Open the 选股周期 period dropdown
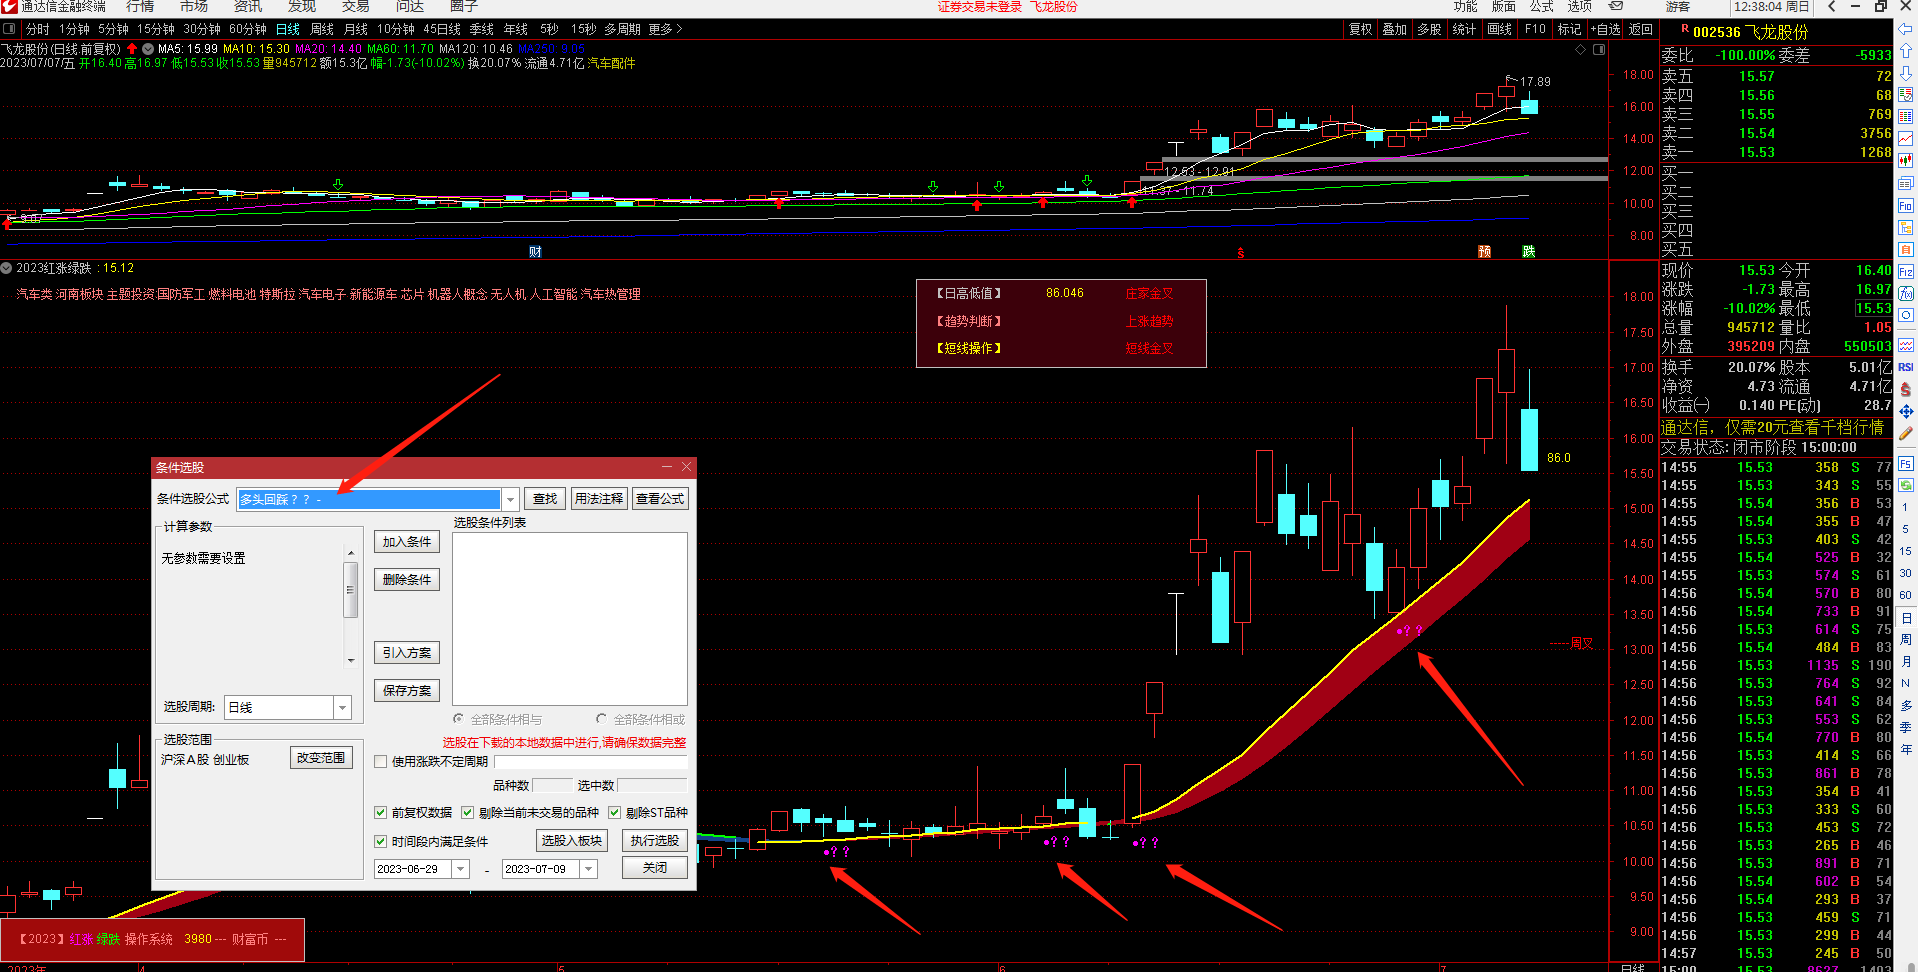This screenshot has height=972, width=1918. pos(342,708)
